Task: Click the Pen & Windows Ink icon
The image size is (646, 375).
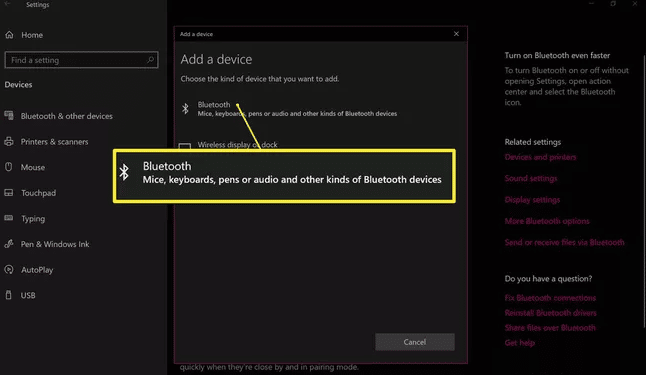Action: pyautogui.click(x=9, y=244)
